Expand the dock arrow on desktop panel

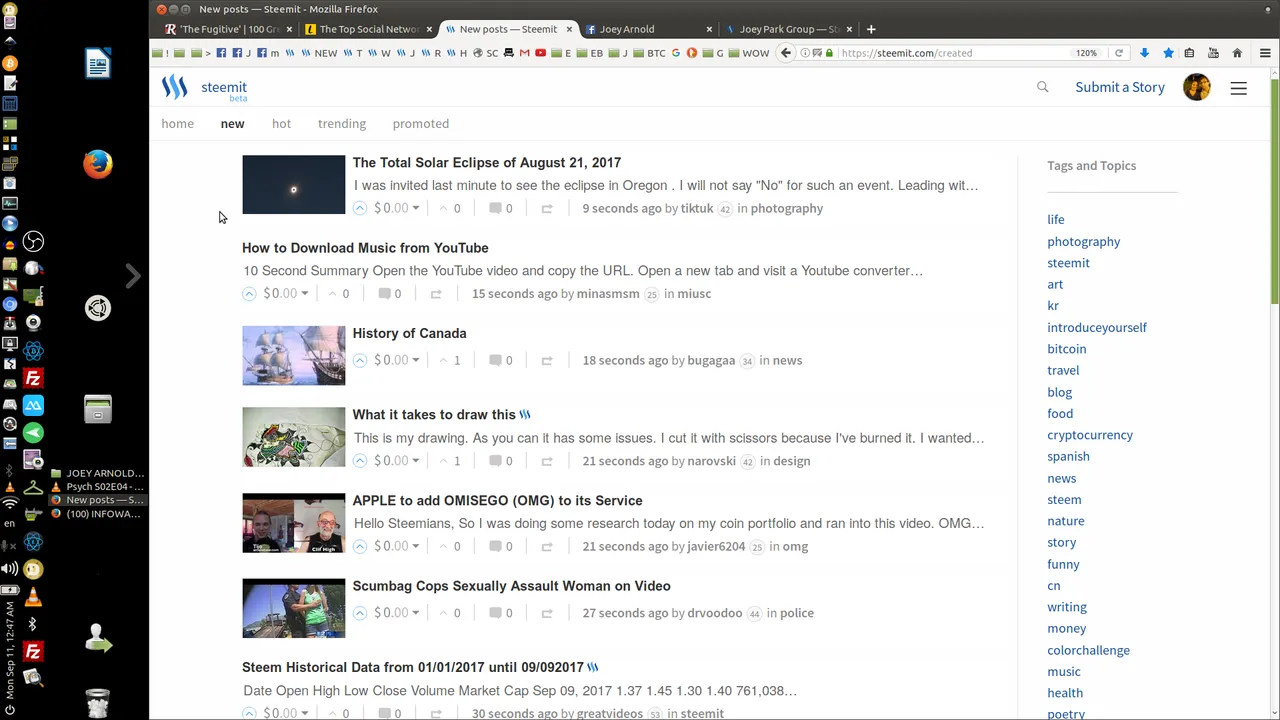pos(133,276)
